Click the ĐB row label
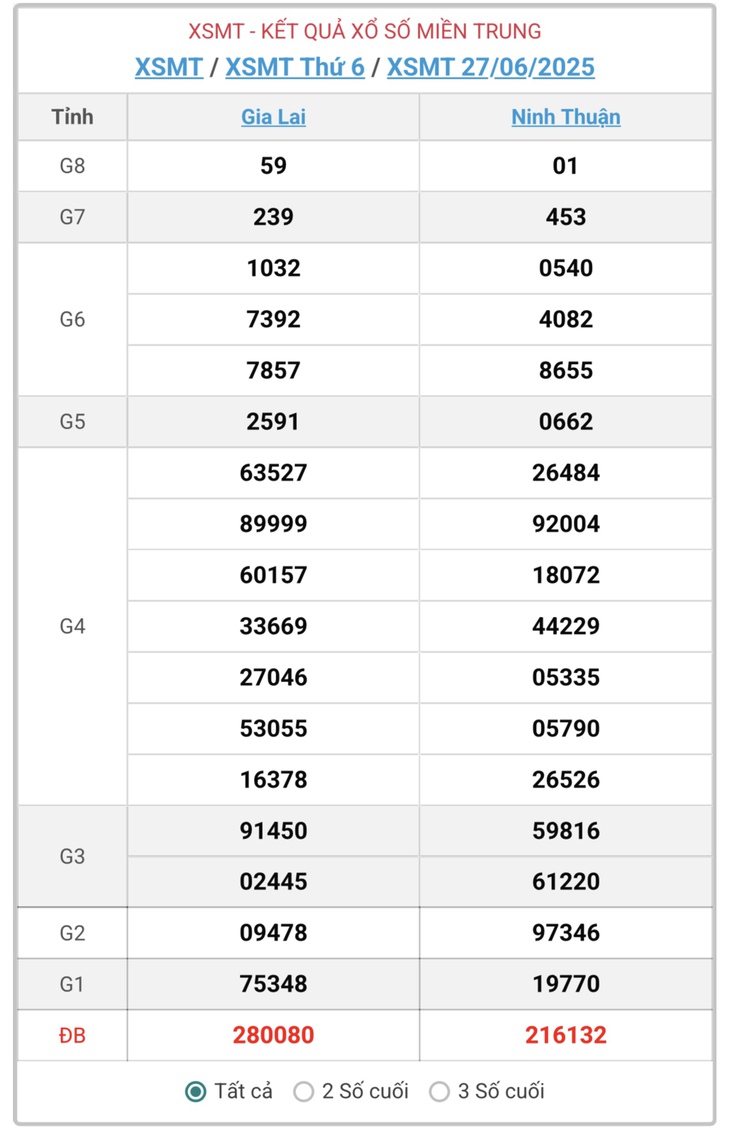730x1129 pixels. [72, 1035]
